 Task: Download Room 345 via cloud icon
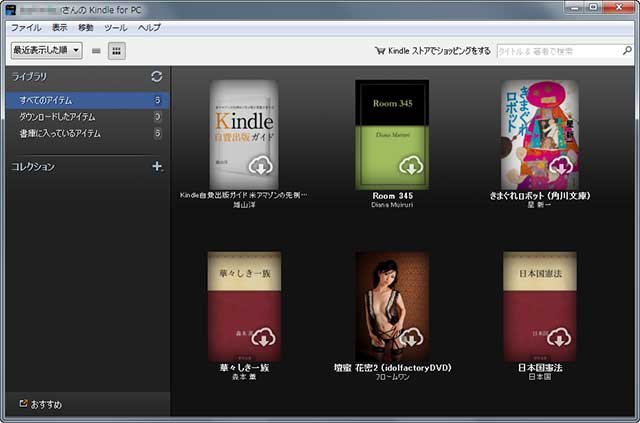tap(411, 166)
